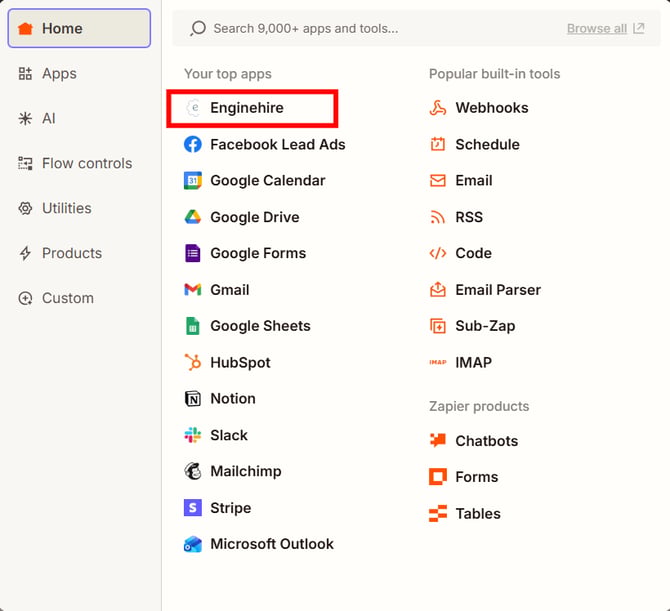Pick the Code brackets icon

pos(438,253)
